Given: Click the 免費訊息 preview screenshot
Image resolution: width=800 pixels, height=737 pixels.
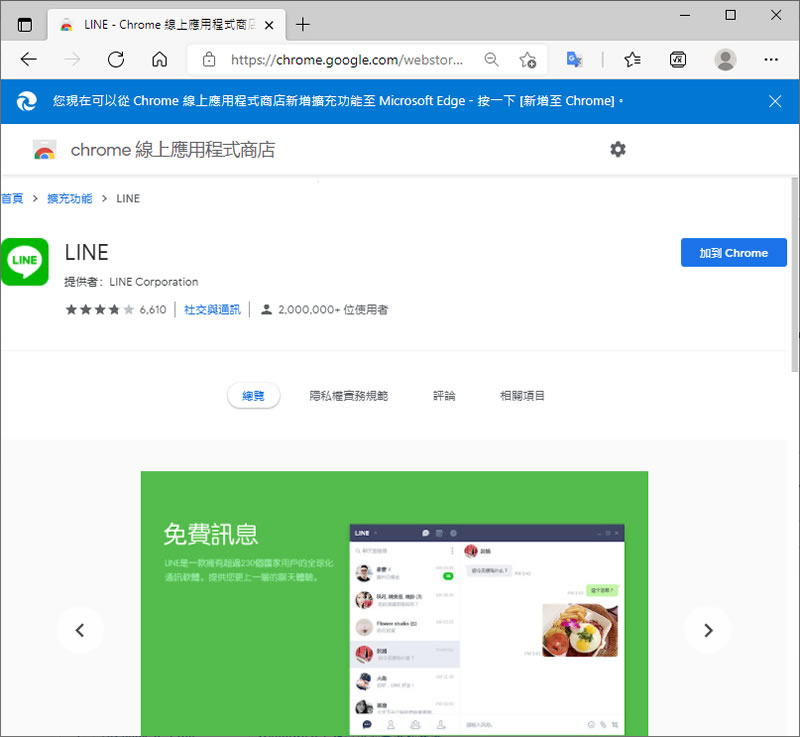Looking at the screenshot, I should [394, 603].
